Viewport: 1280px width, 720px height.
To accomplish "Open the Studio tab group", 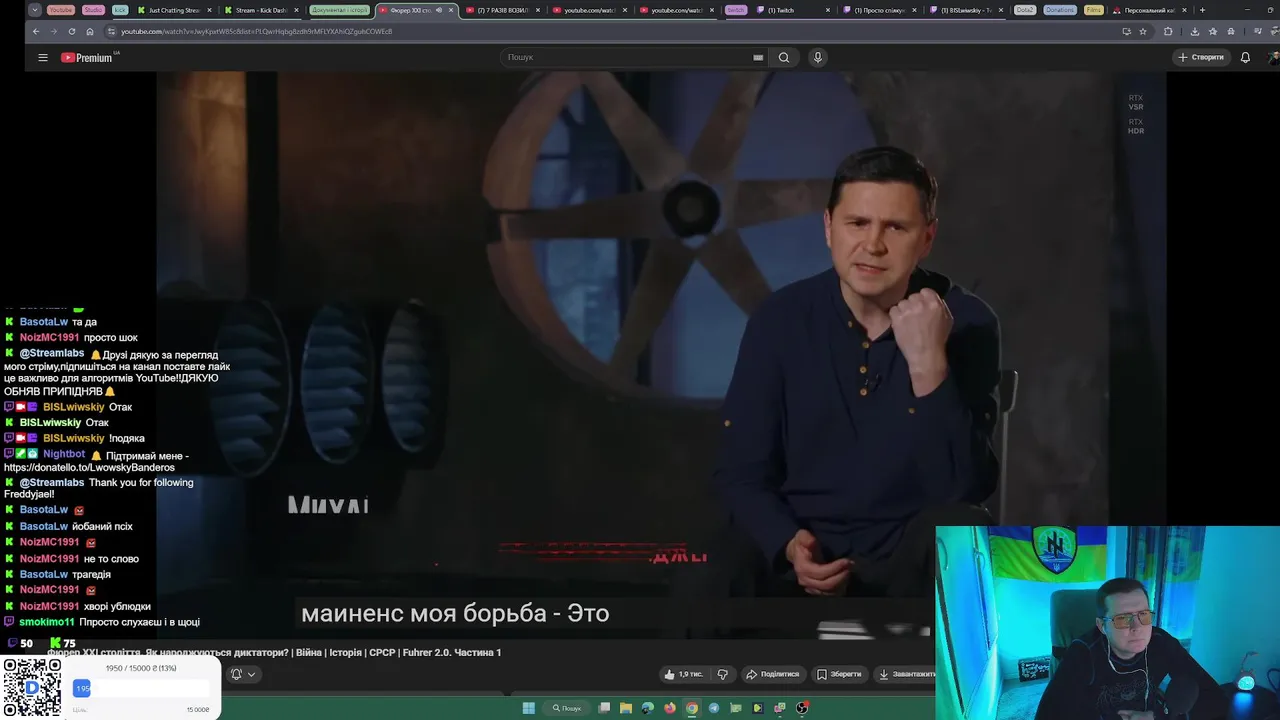I will [93, 10].
